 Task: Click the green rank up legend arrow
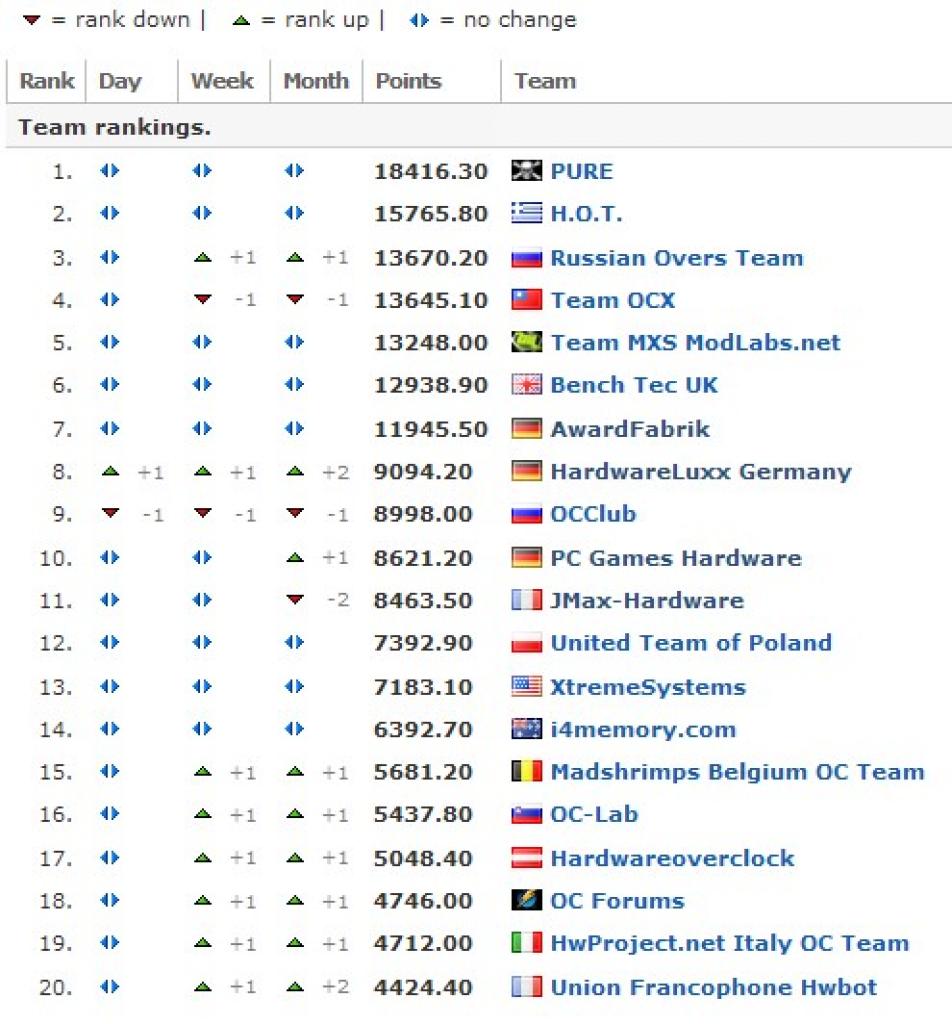(241, 20)
